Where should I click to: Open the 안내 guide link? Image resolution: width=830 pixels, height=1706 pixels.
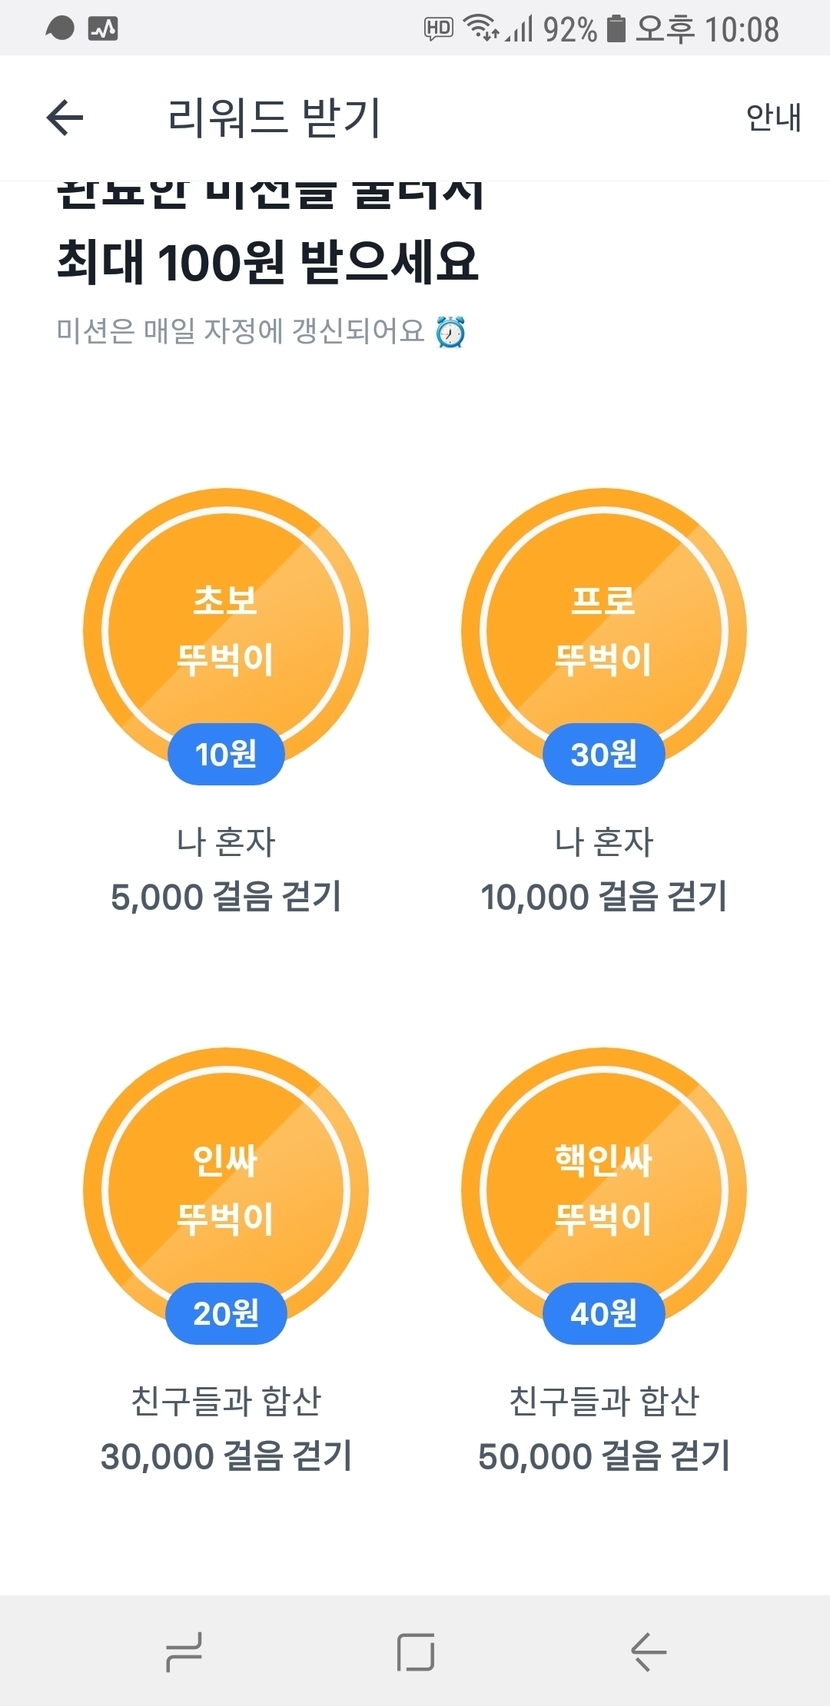[773, 118]
